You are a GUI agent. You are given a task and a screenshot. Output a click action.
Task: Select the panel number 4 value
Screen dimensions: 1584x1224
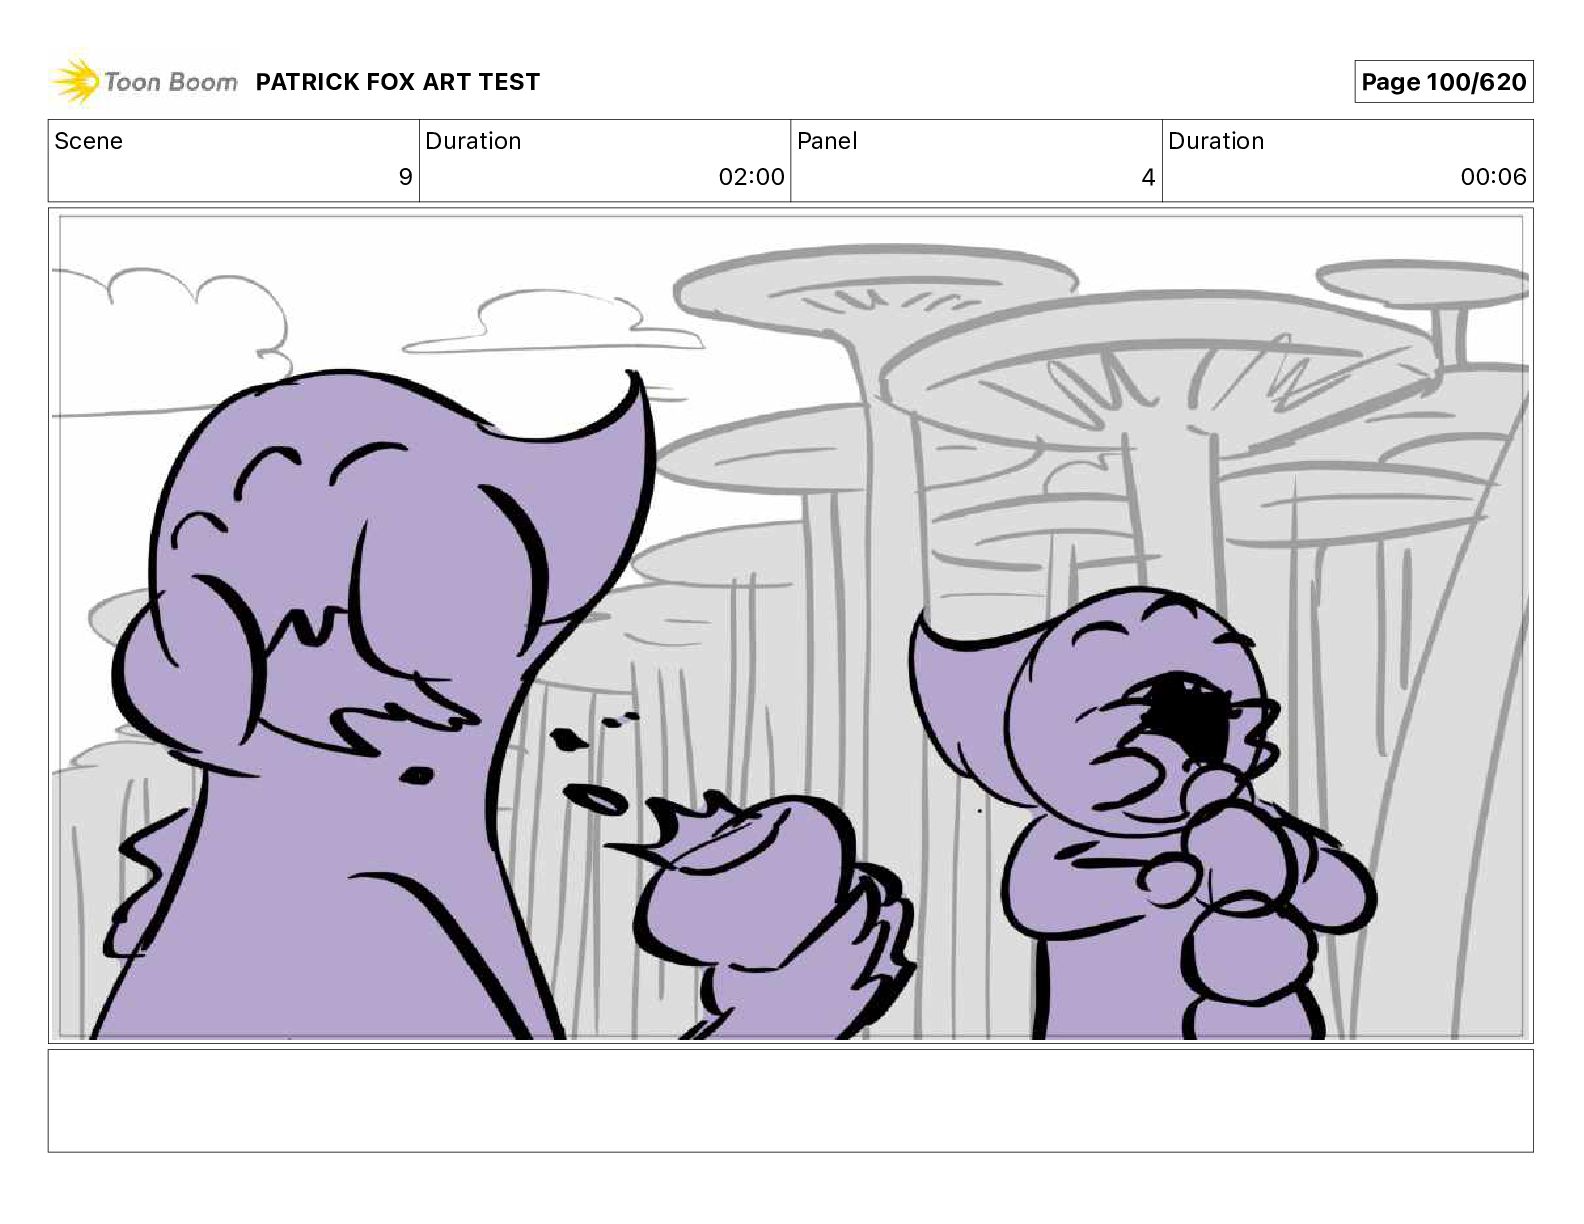click(1148, 177)
